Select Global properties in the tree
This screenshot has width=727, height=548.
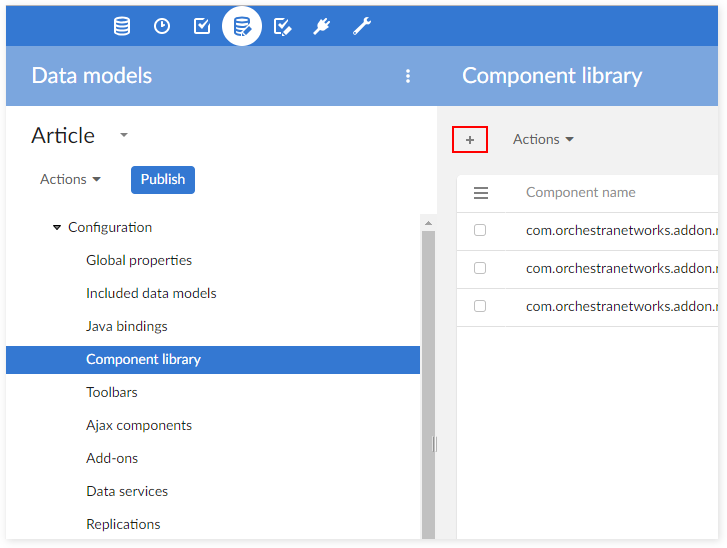coord(139,261)
